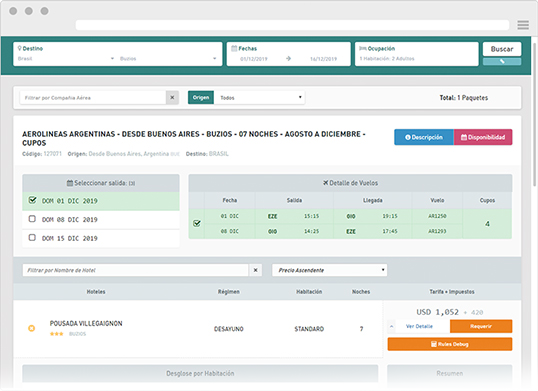Click the Buscar button

coord(502,49)
